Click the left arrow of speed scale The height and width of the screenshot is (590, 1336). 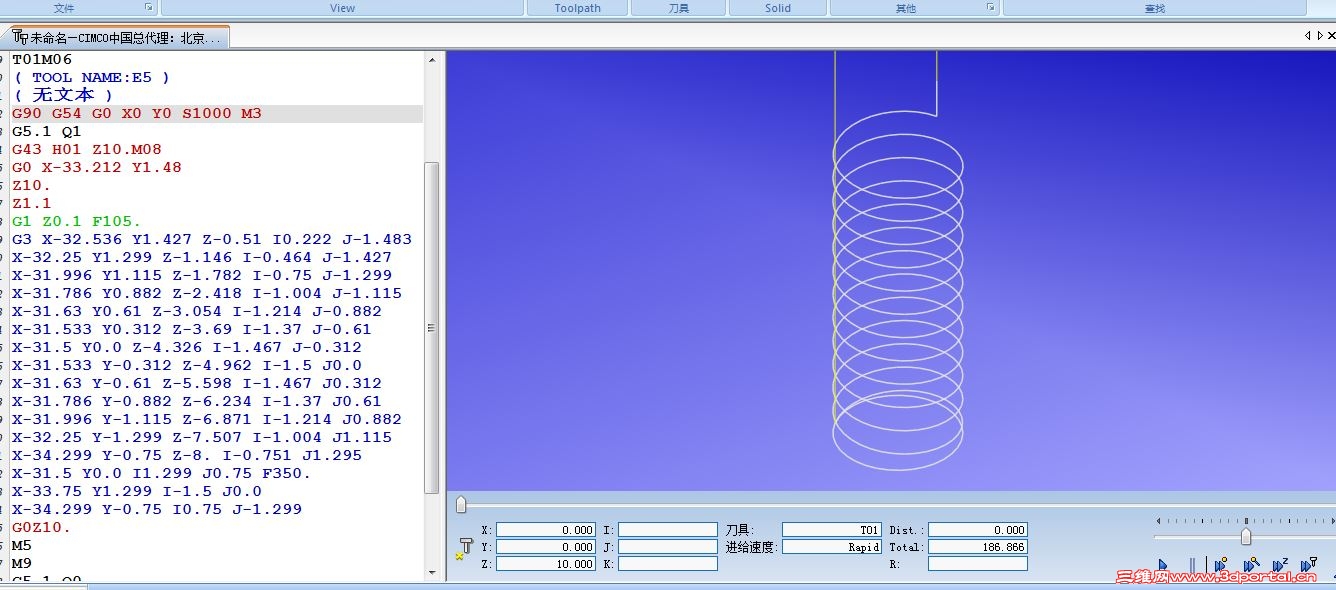[x=1158, y=521]
